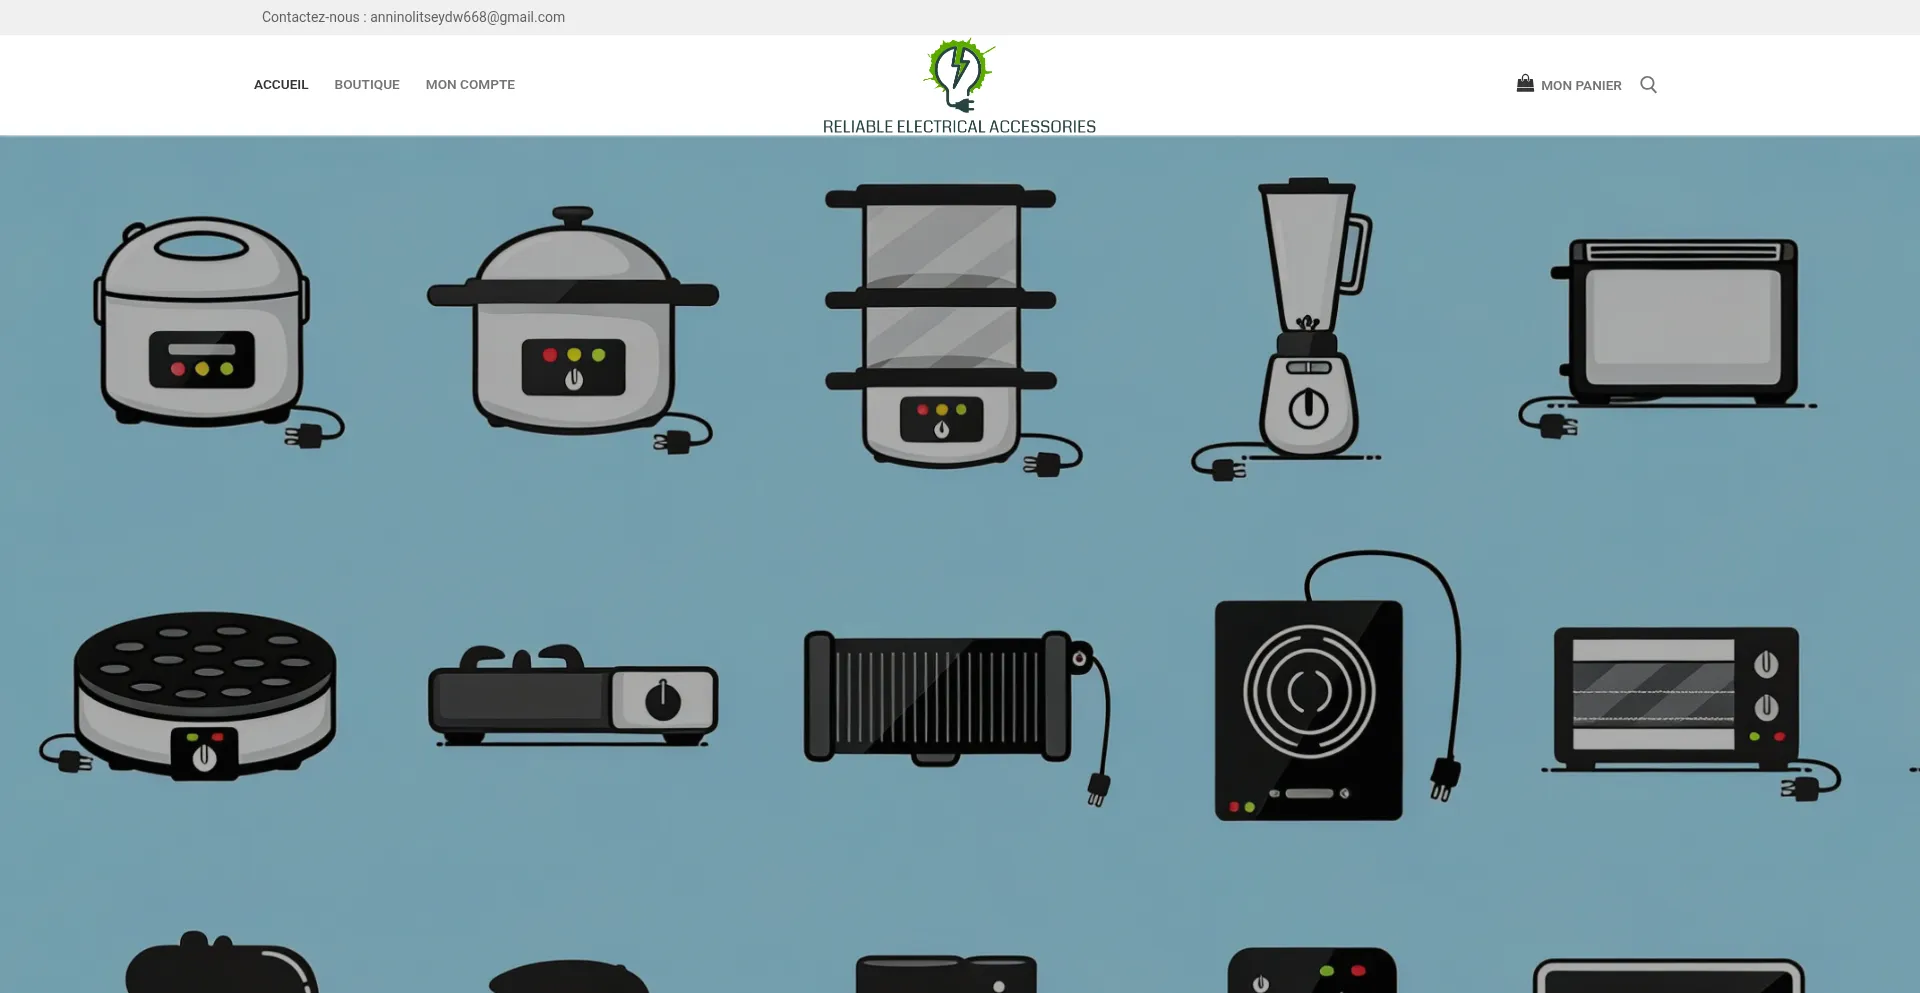
Task: Click the blender illustration
Action: coord(1288,329)
